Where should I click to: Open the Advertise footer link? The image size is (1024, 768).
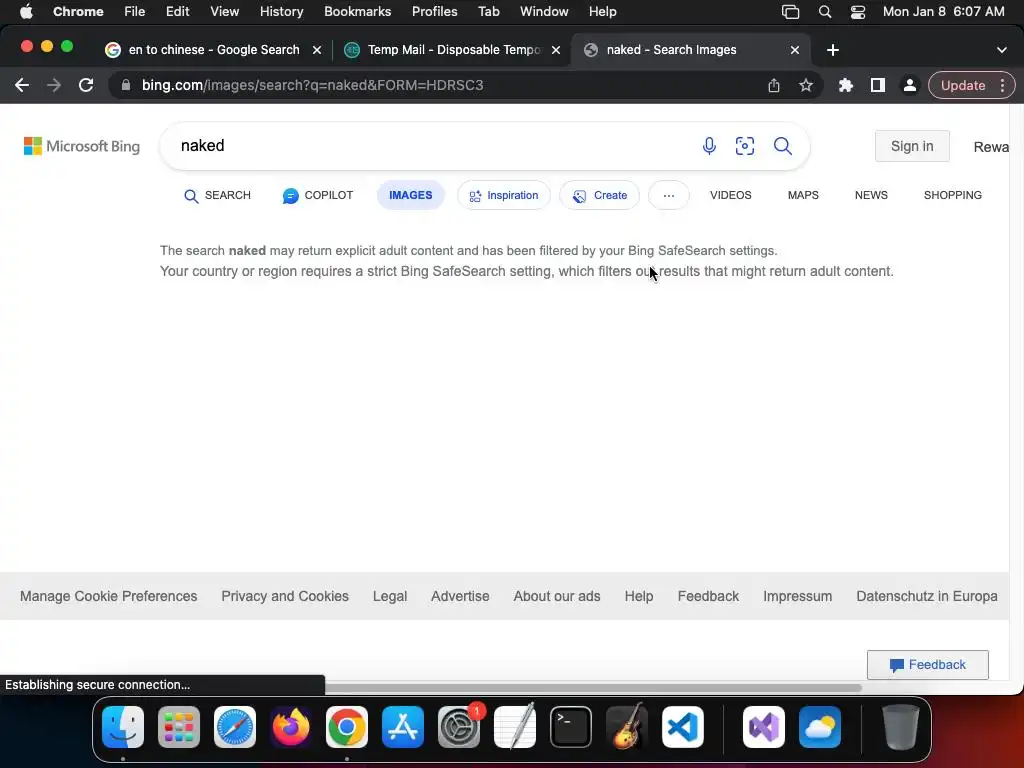pos(460,596)
